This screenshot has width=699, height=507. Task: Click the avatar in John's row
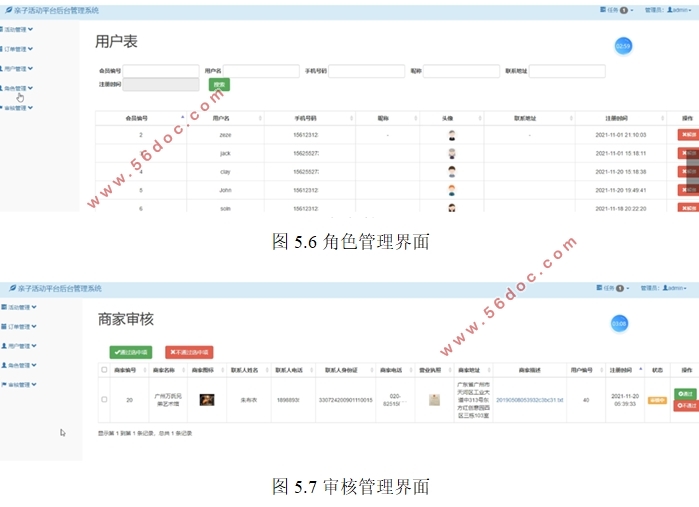(x=452, y=189)
